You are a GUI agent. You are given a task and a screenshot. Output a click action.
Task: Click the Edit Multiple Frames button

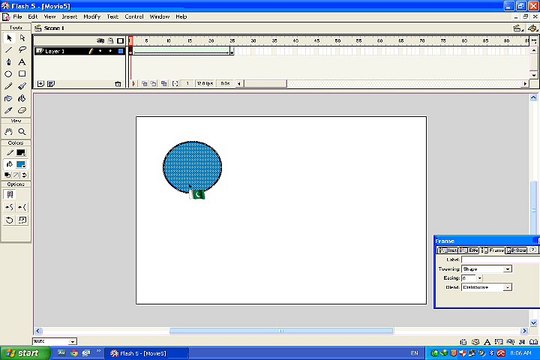164,83
